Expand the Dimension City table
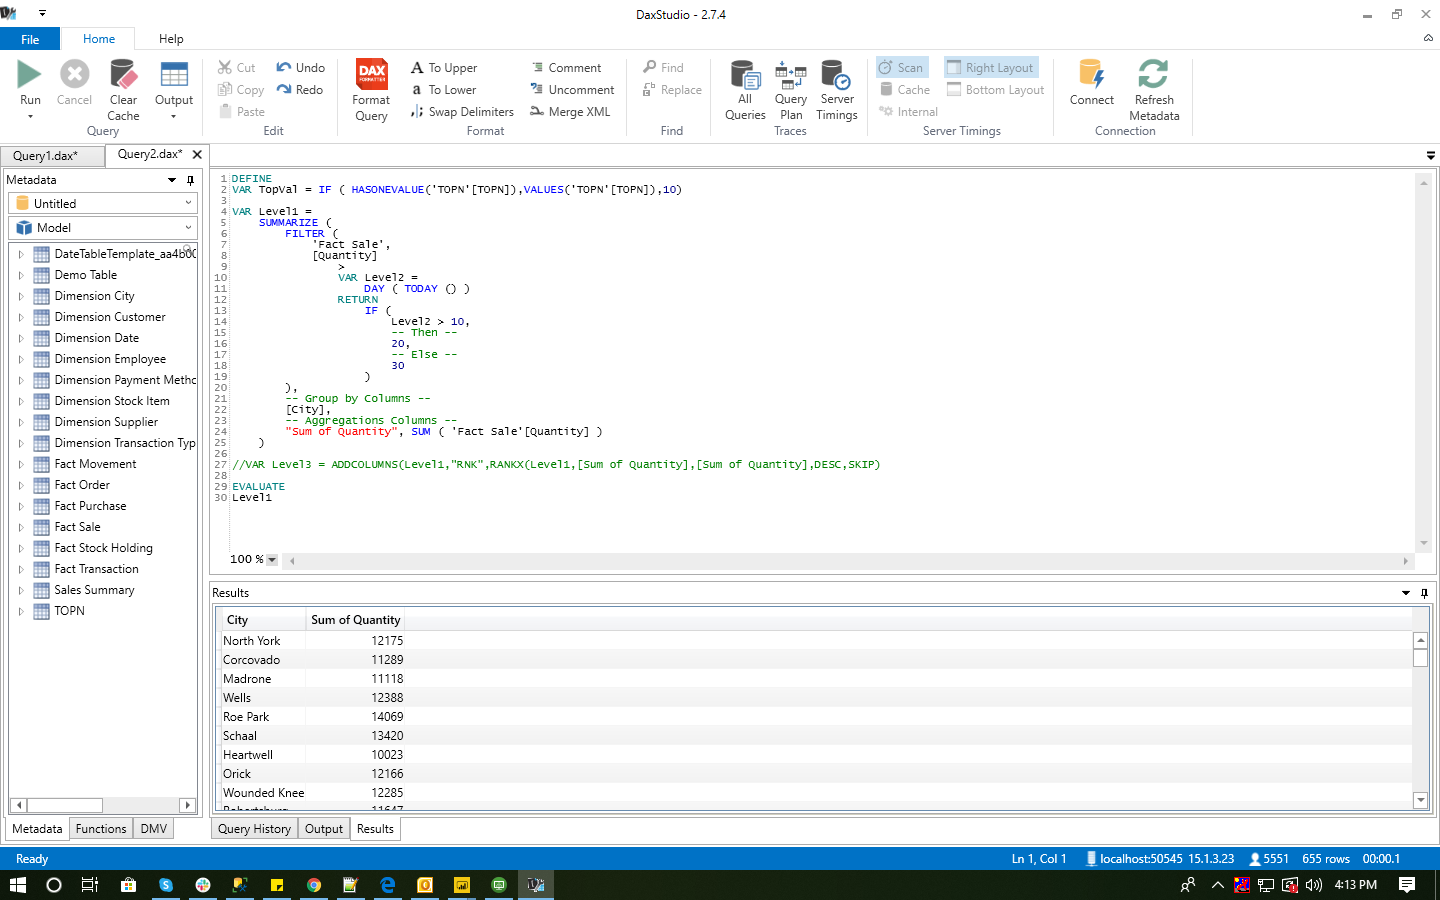Viewport: 1440px width, 900px height. click(x=20, y=296)
